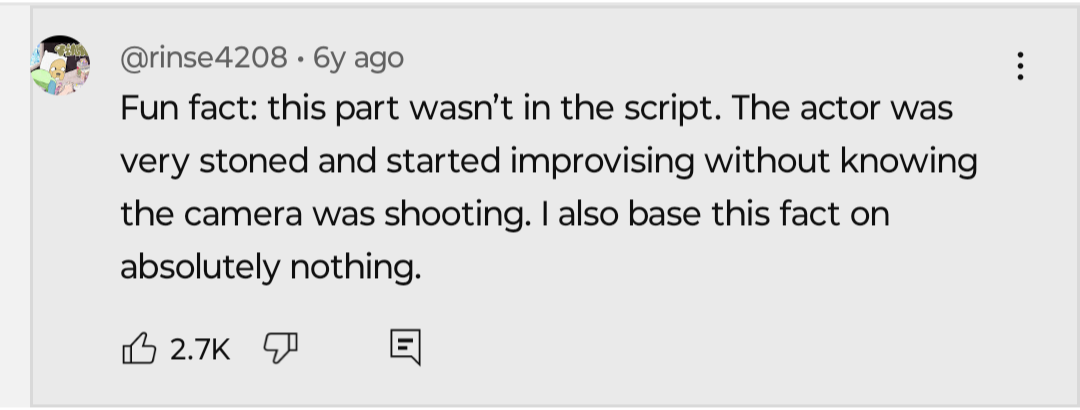Open replies using the comment bubble icon
The height and width of the screenshot is (410, 1080).
tap(404, 348)
